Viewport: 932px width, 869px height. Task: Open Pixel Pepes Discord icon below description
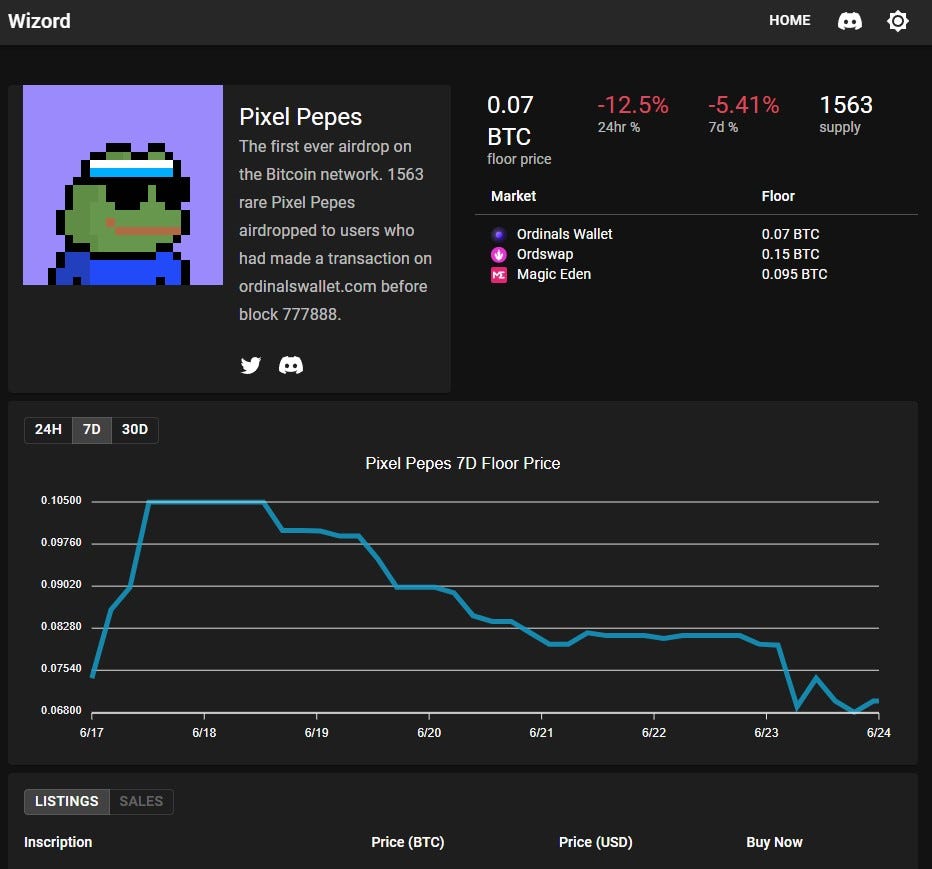click(291, 365)
